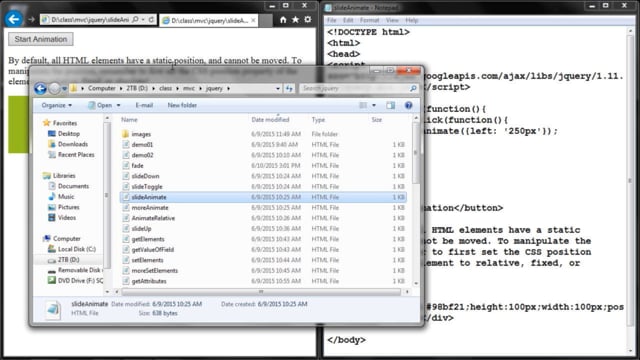Viewport: 640px width, 360px height.
Task: Click inside the Search jquery field
Action: click(x=355, y=88)
